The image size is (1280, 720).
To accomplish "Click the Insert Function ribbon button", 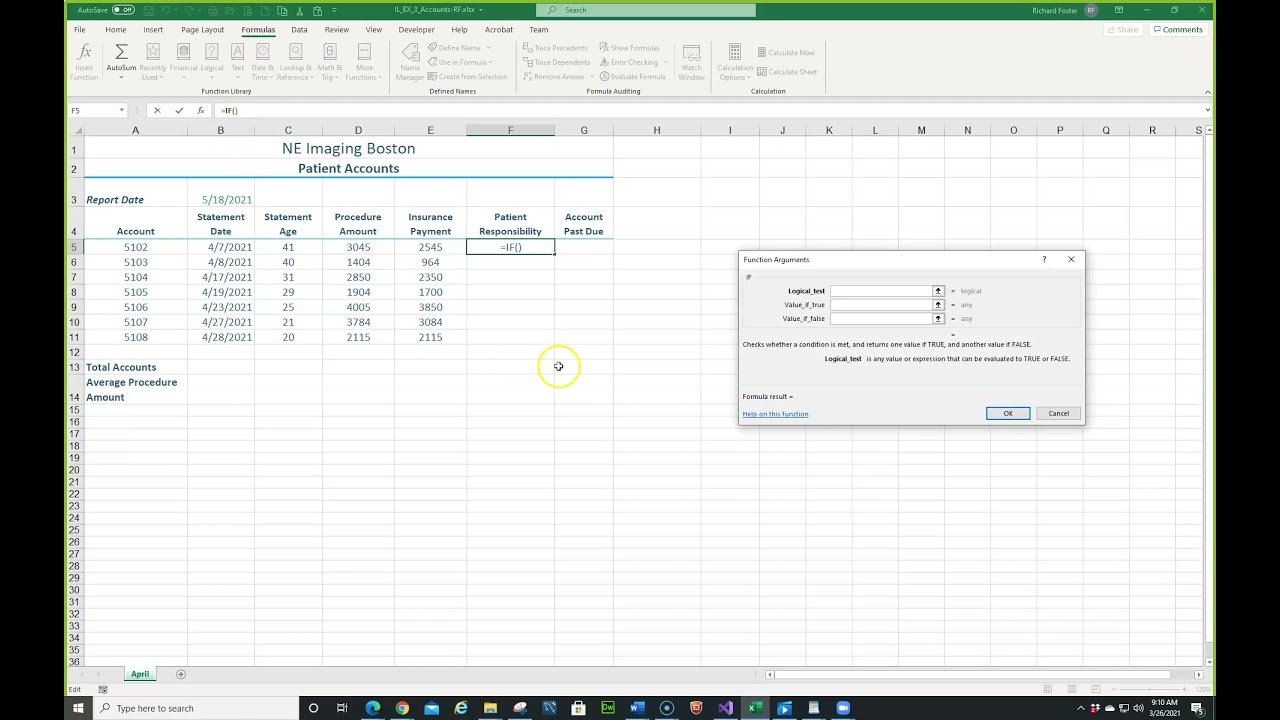I will [84, 63].
